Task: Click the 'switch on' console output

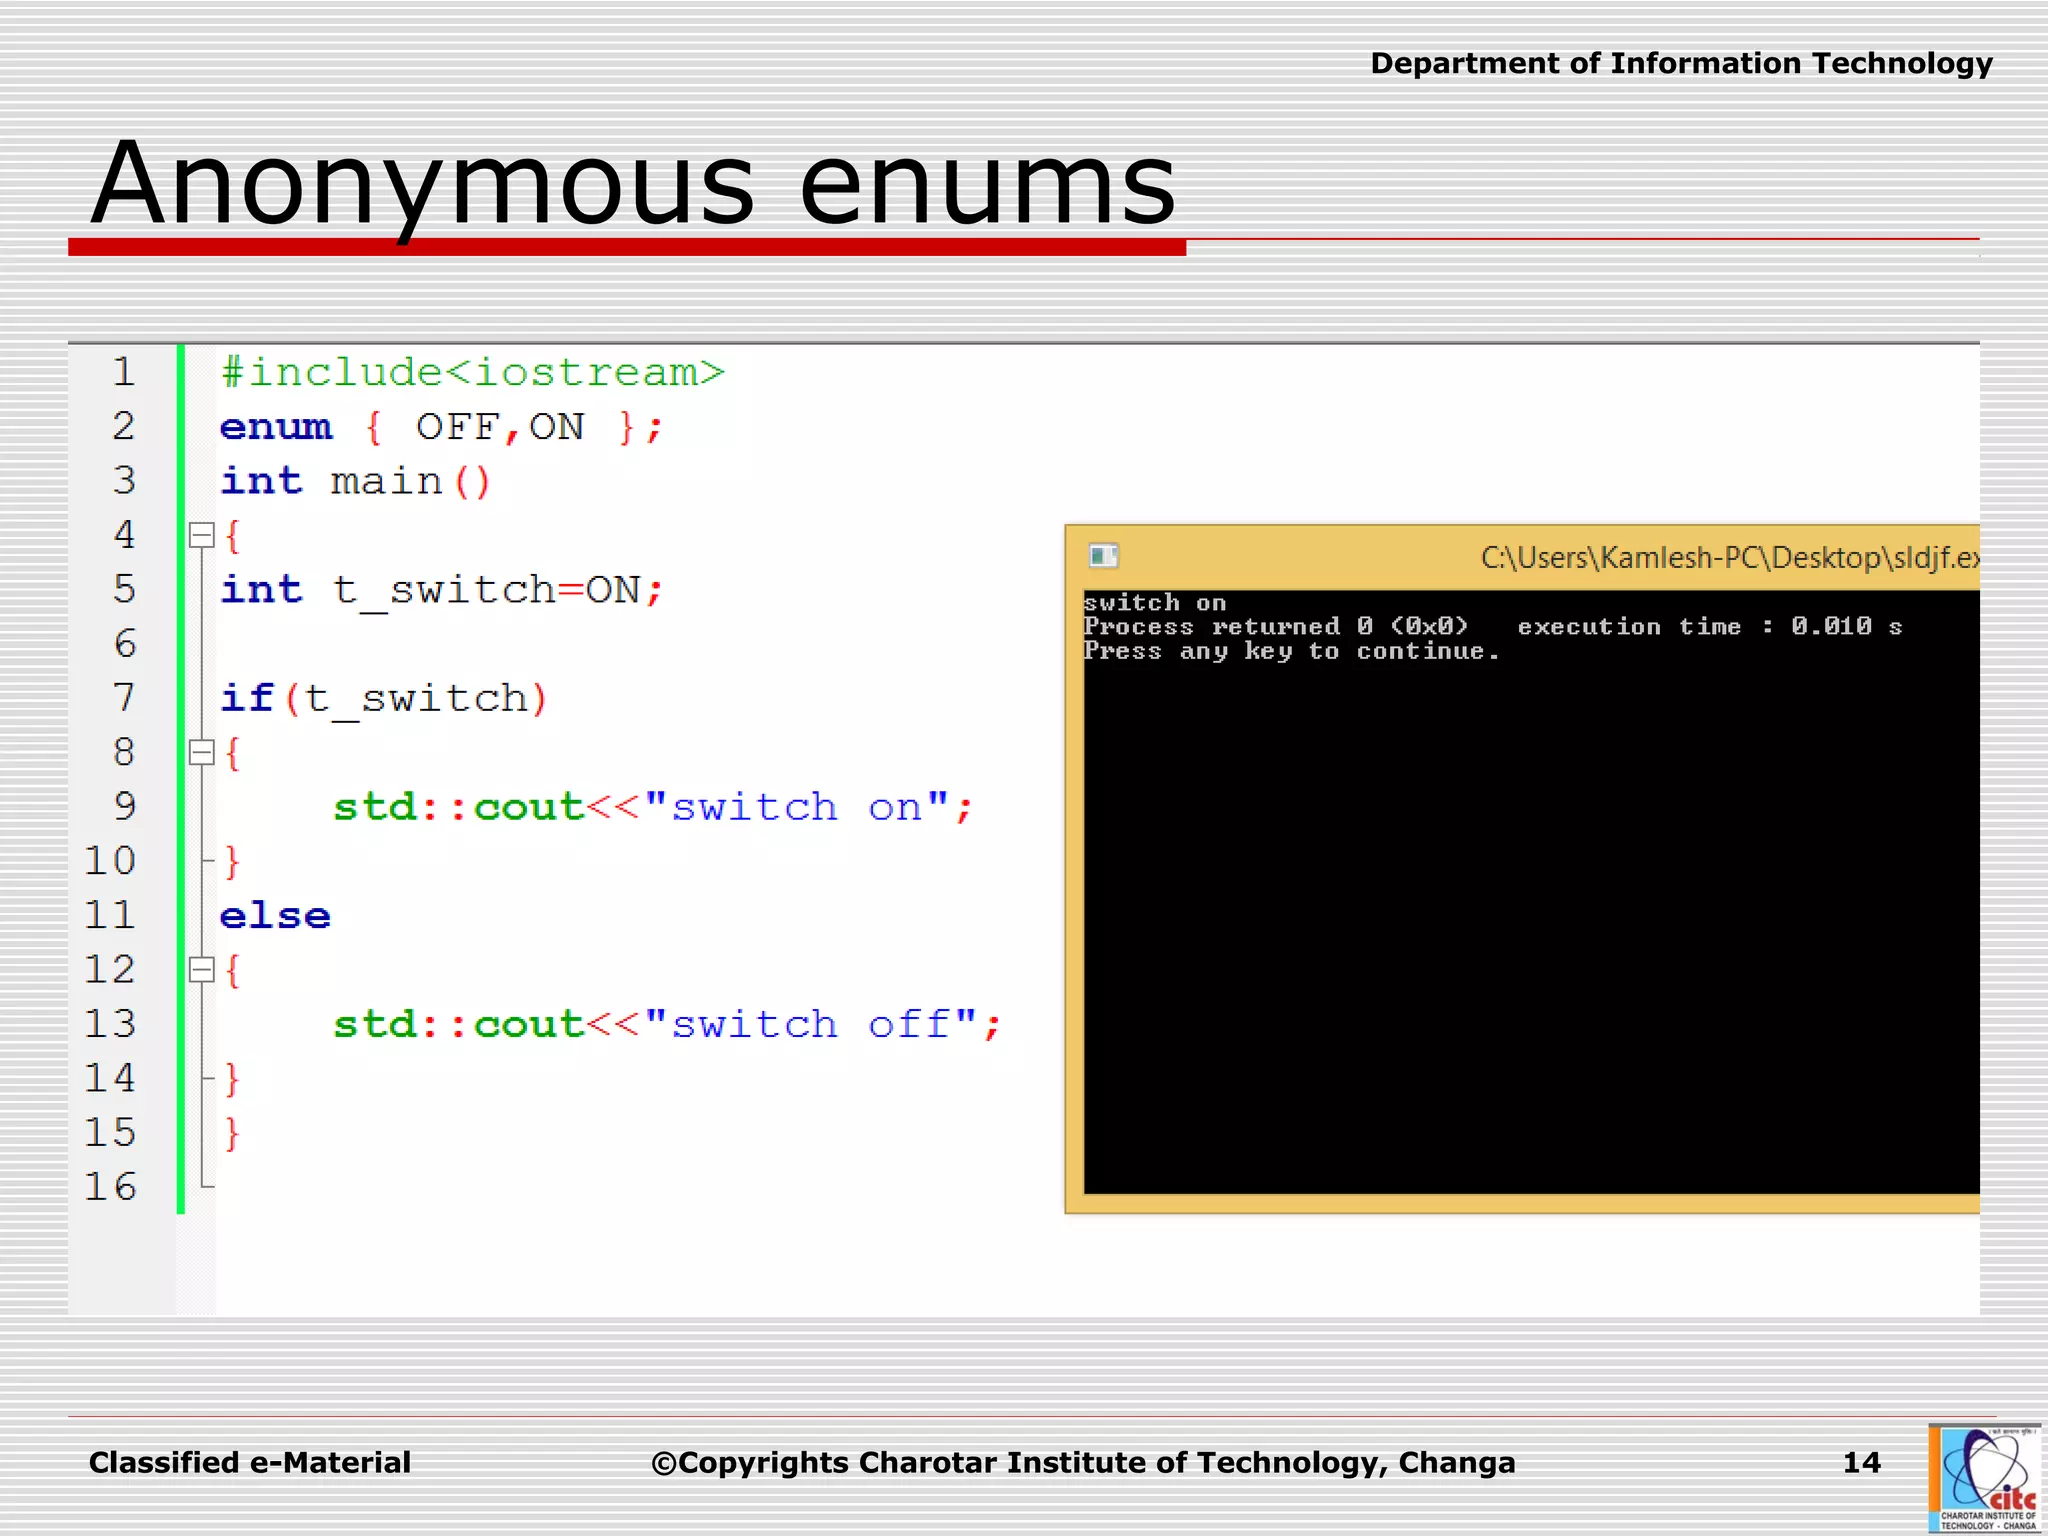Action: 1155,603
